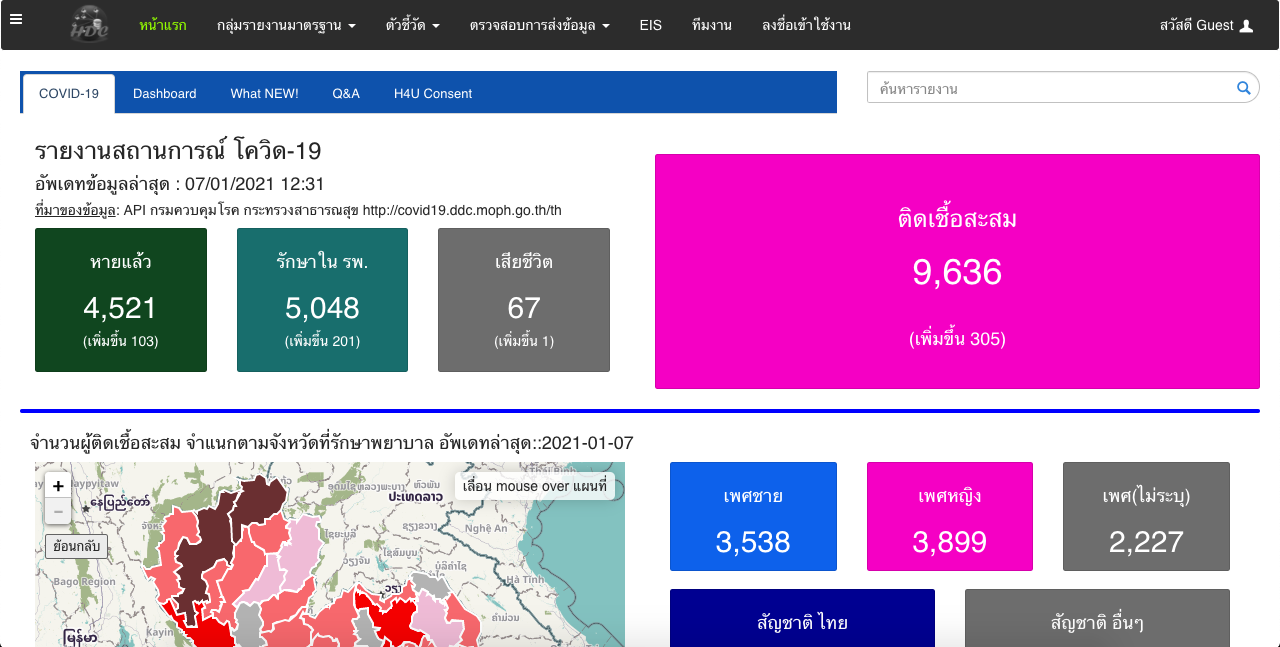Click the search magnifier icon

pos(1243,88)
